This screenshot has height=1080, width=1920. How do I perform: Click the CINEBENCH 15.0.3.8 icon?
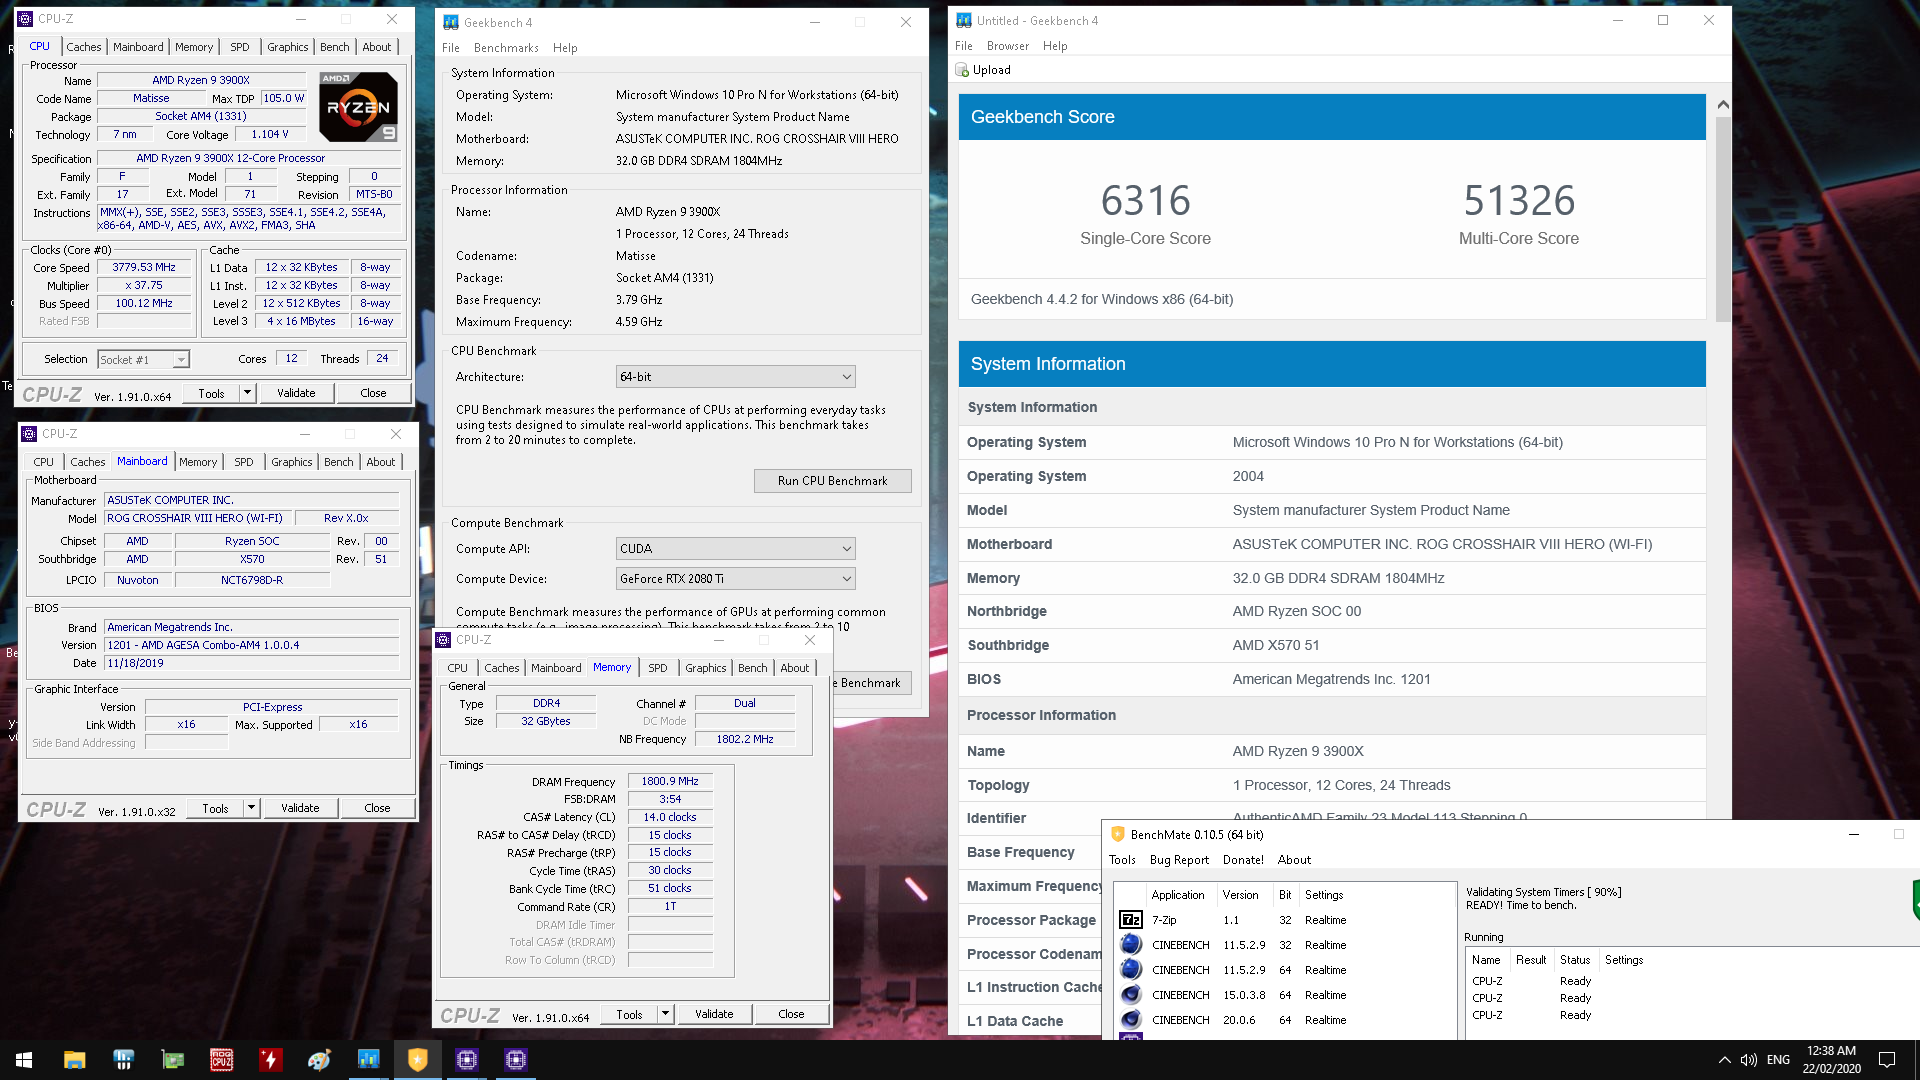point(1131,995)
